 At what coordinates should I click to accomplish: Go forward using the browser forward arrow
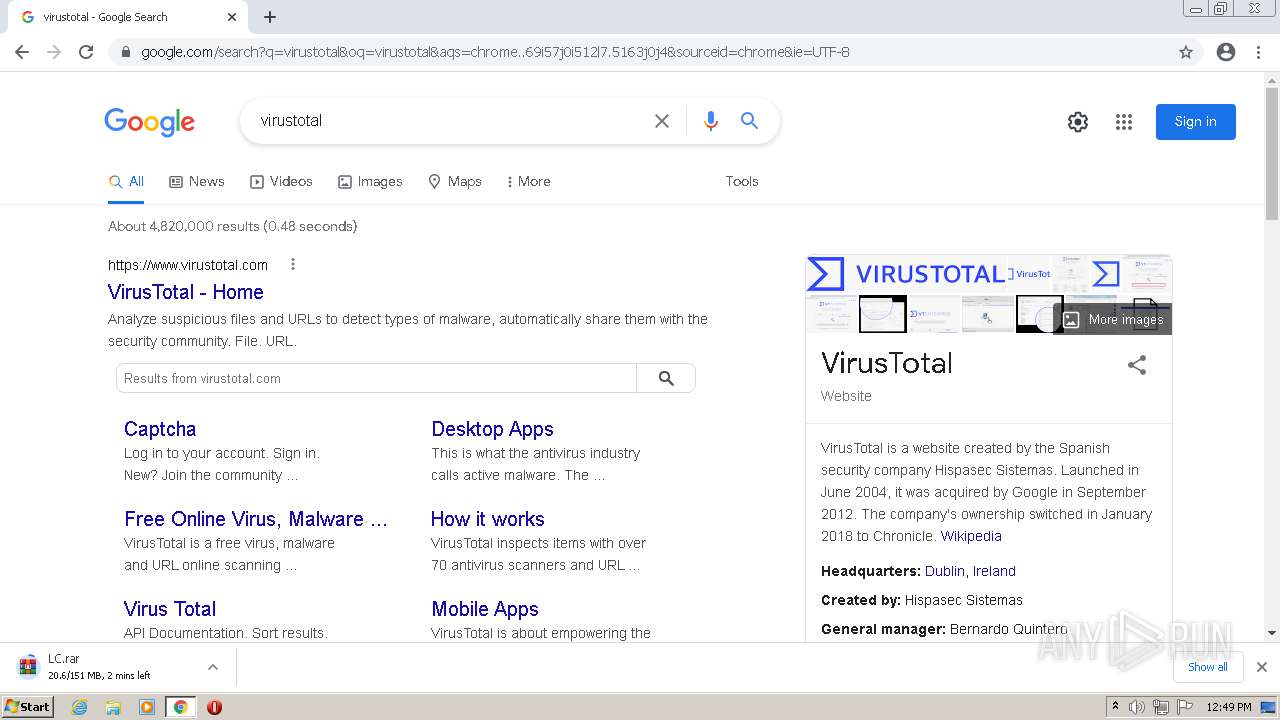coord(54,52)
